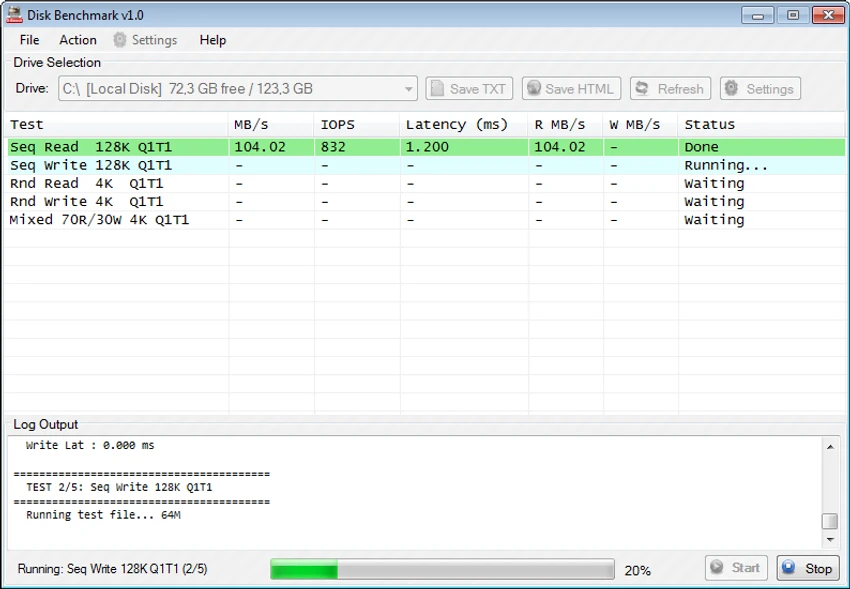The height and width of the screenshot is (589, 850).
Task: Select the Seq Write 128K Q1T1 row
Action: point(425,165)
